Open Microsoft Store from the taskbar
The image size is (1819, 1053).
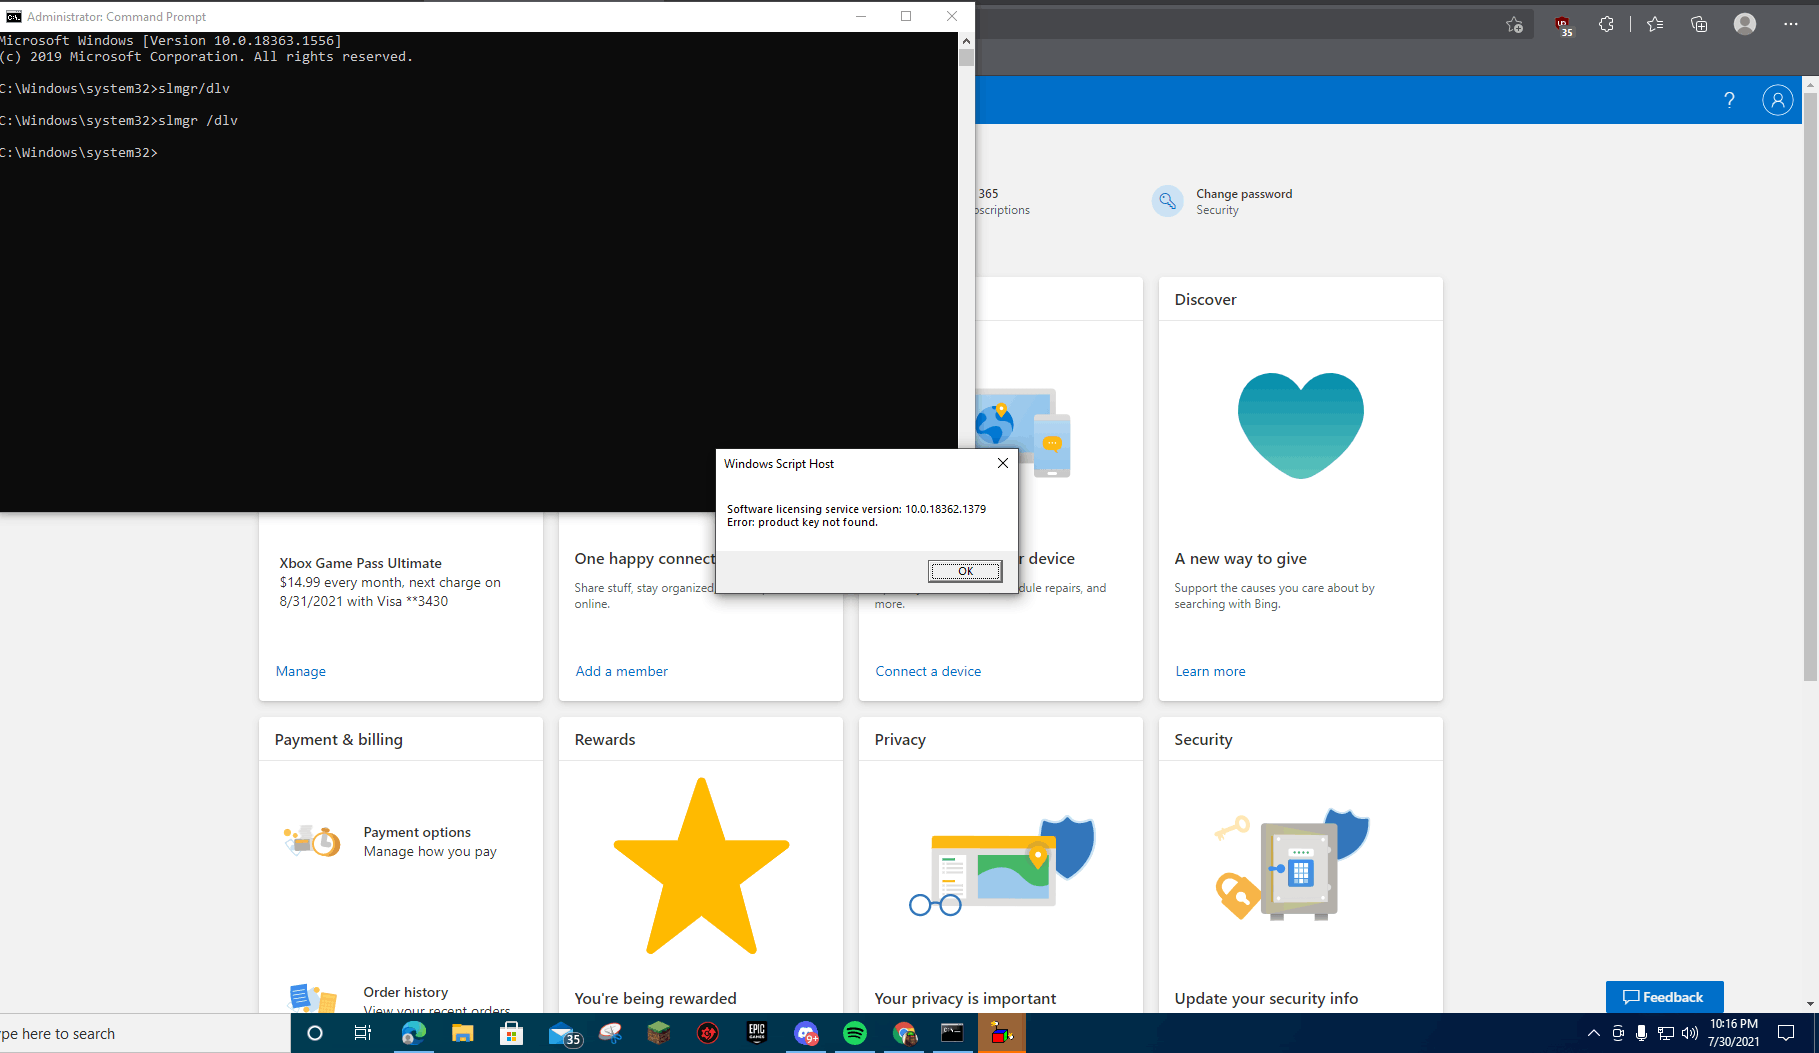point(511,1033)
